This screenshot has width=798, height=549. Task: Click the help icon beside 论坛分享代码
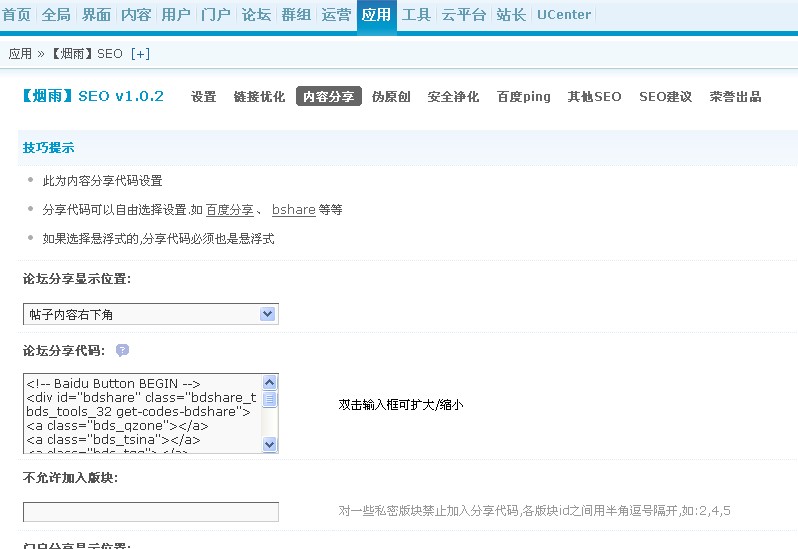point(122,351)
